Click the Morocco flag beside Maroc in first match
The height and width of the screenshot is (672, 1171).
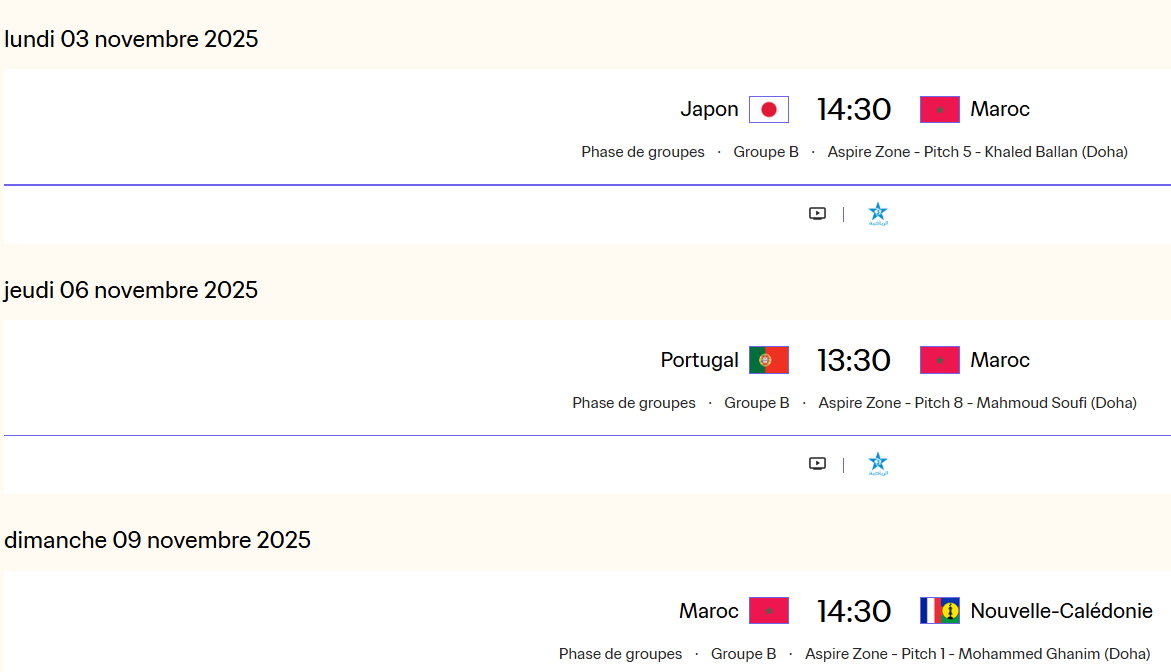[939, 109]
